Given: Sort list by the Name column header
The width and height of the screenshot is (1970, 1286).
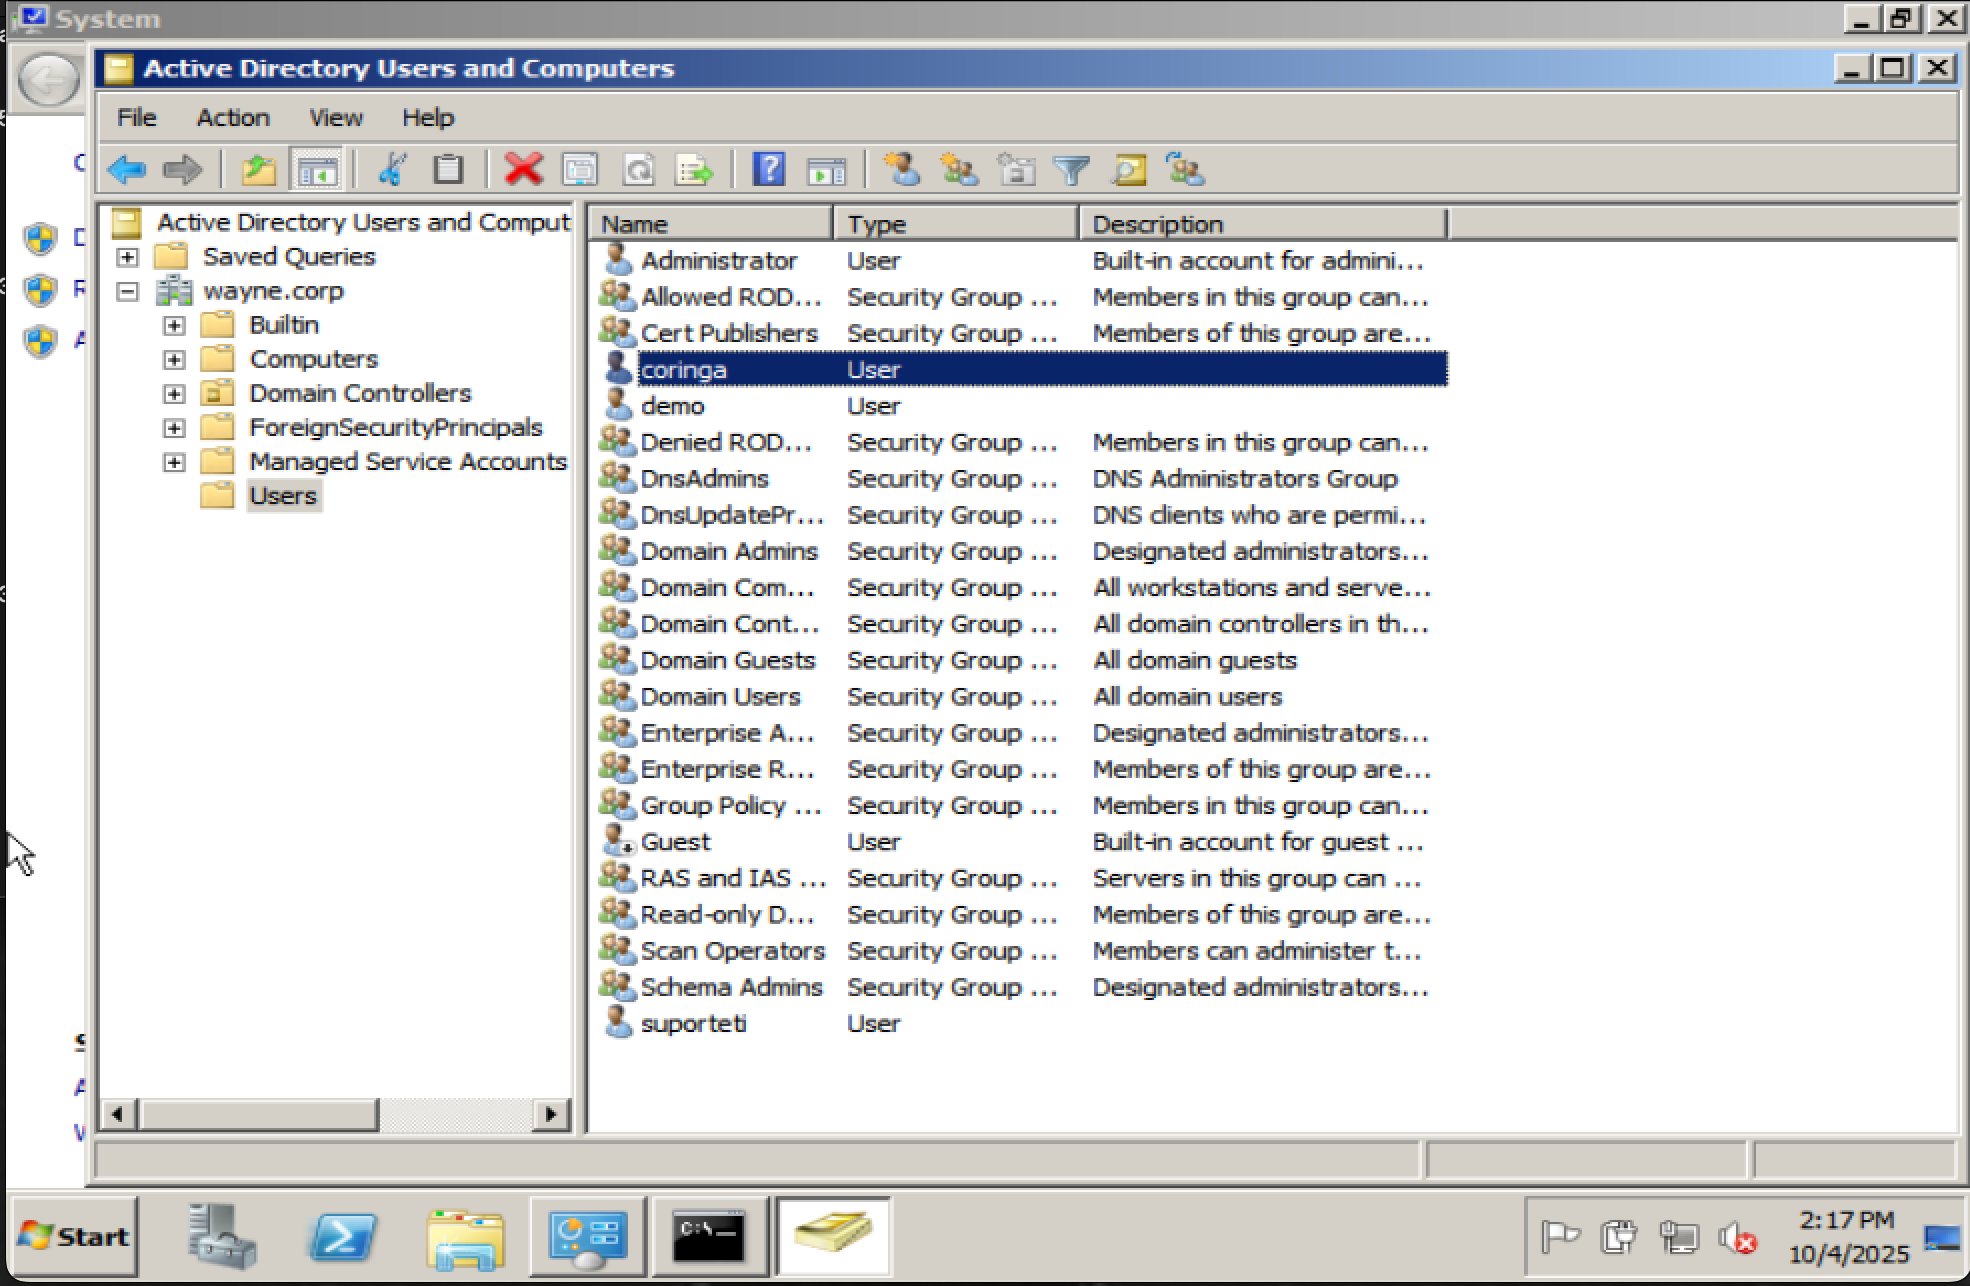Looking at the screenshot, I should click(711, 224).
